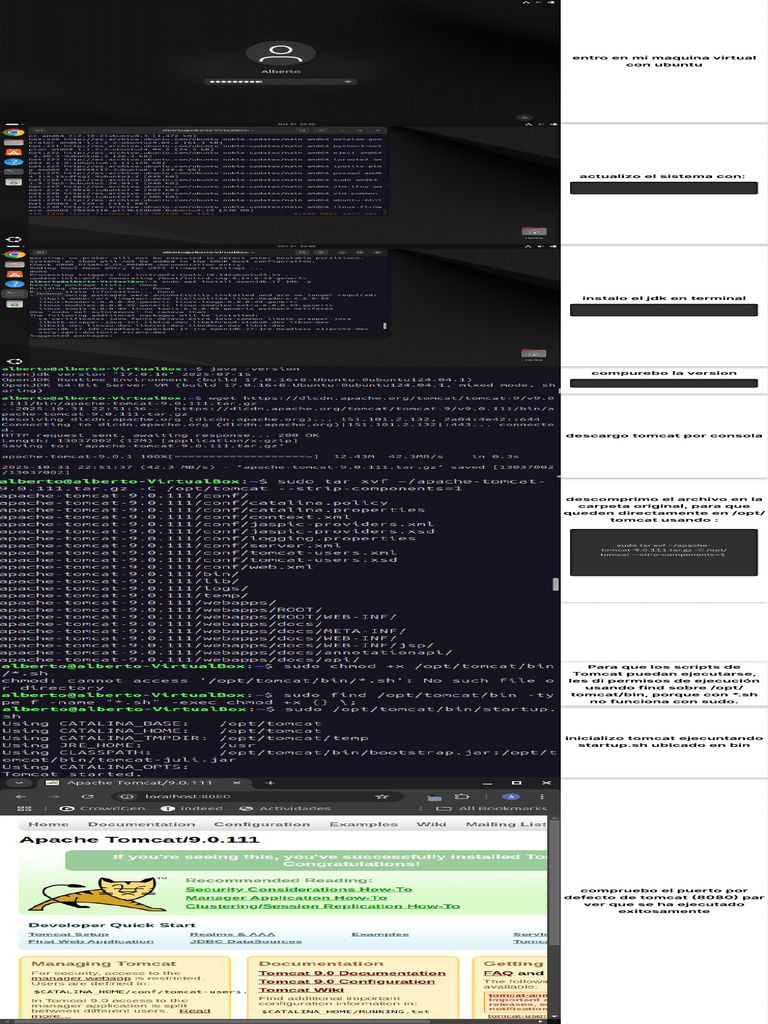This screenshot has width=768, height=1024.
Task: Reload the localhost:8080 page
Action: (87, 797)
